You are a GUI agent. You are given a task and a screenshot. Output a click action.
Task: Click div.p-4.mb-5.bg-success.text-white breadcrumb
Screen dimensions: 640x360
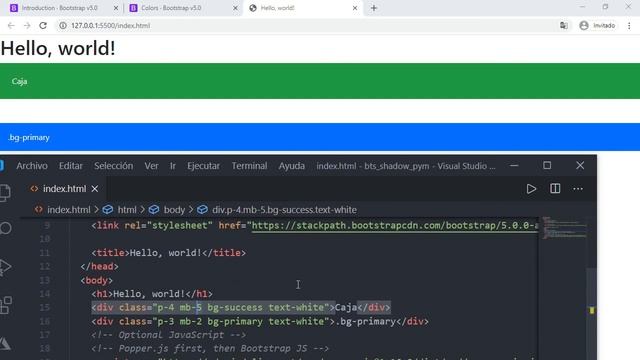click(x=284, y=210)
